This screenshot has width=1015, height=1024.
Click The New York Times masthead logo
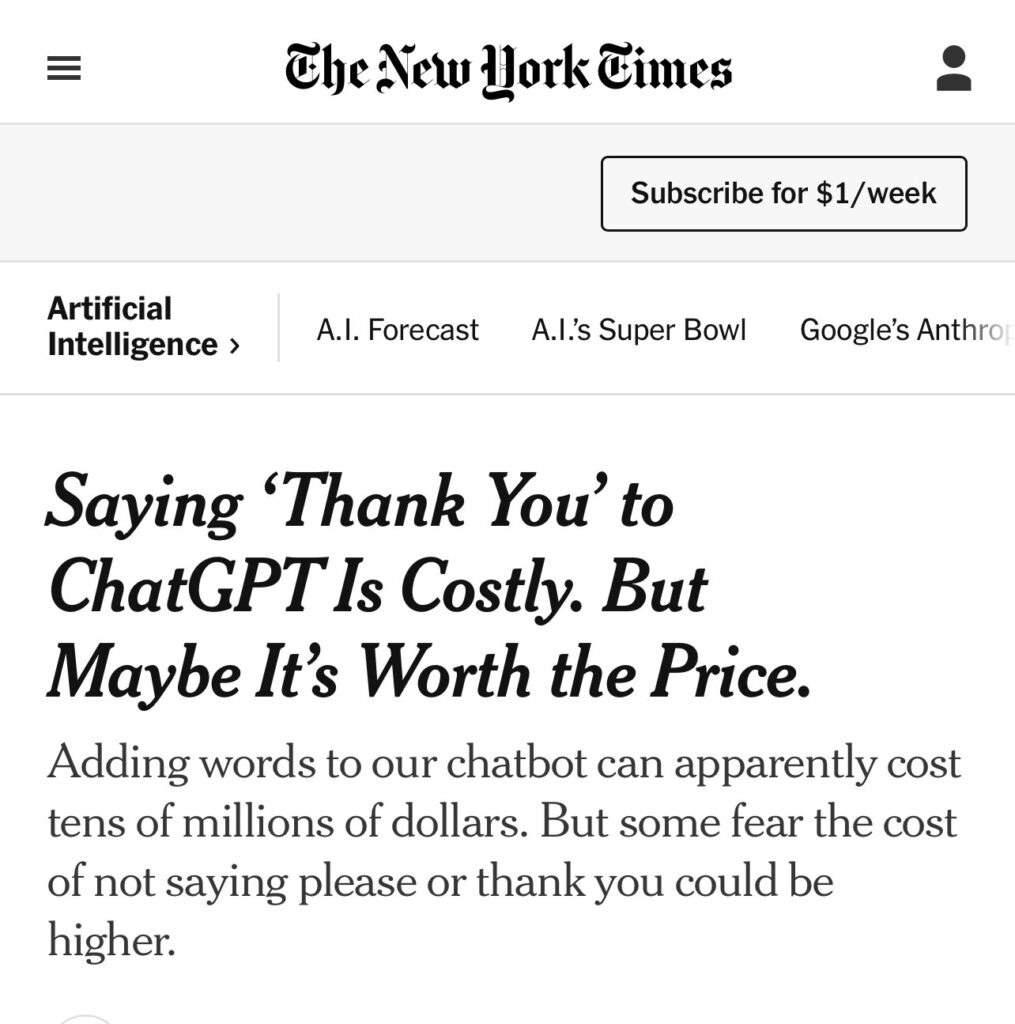click(507, 68)
